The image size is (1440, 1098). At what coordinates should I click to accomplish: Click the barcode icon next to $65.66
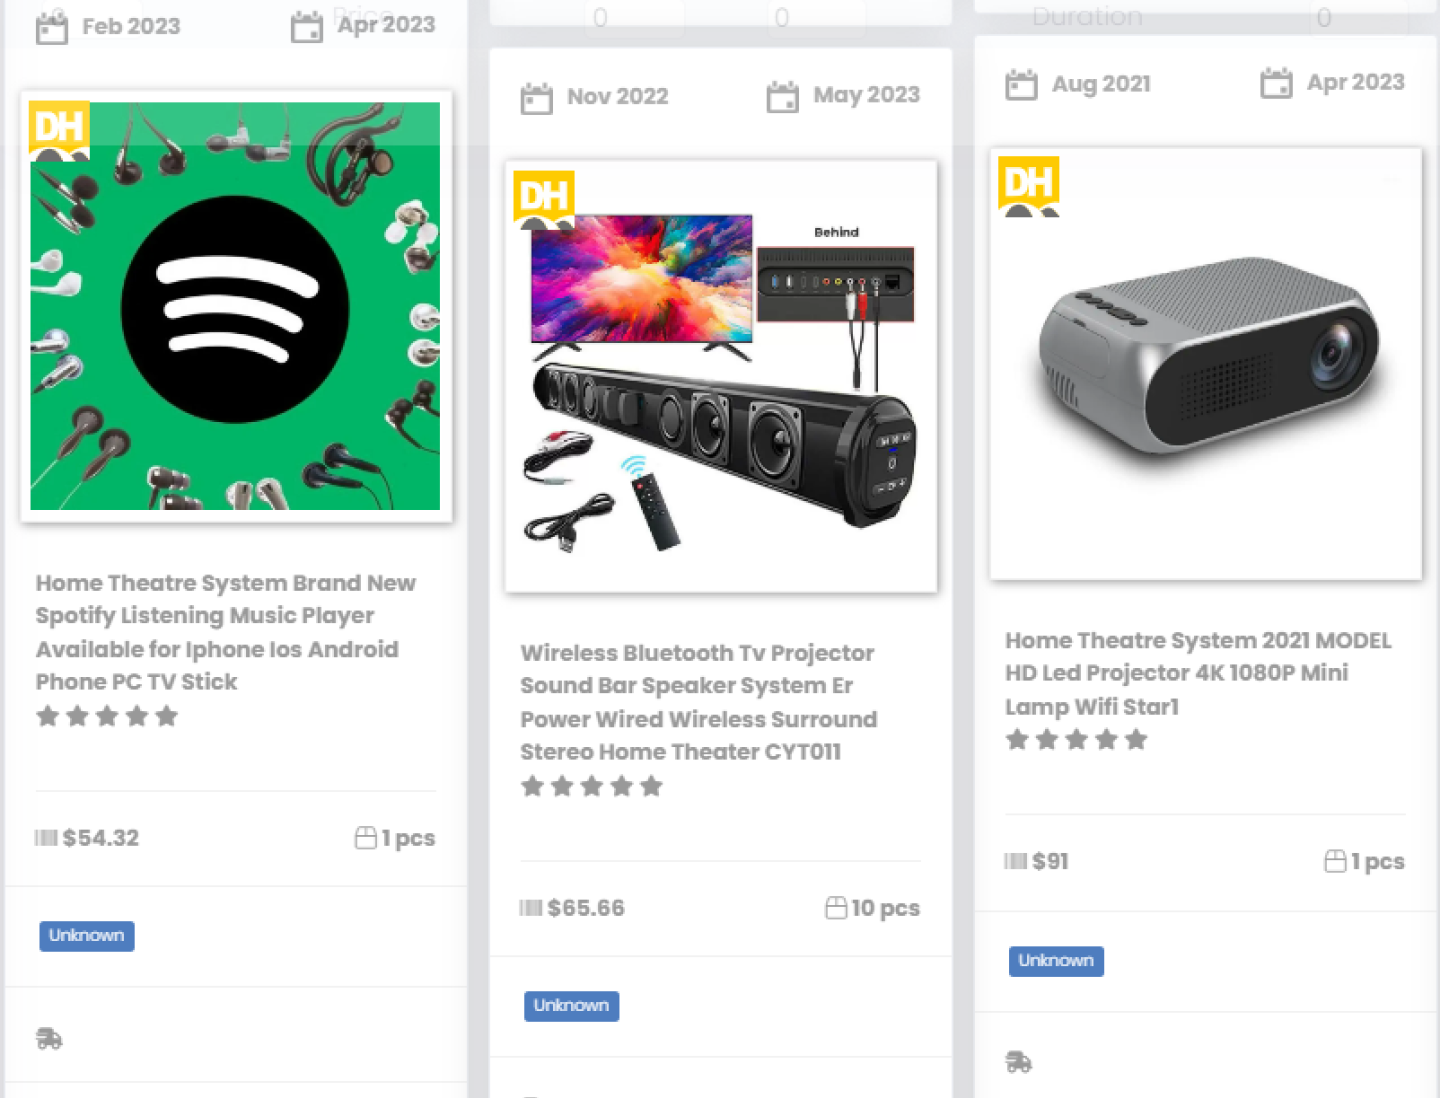(530, 908)
